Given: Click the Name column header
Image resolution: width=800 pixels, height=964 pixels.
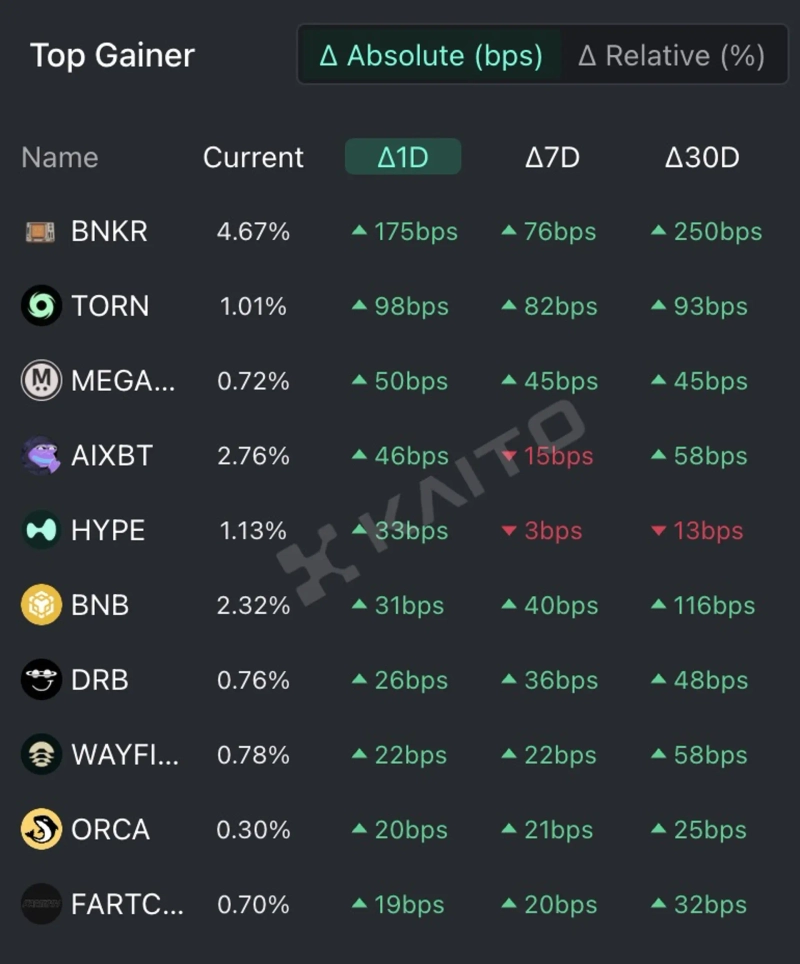Looking at the screenshot, I should [x=60, y=157].
